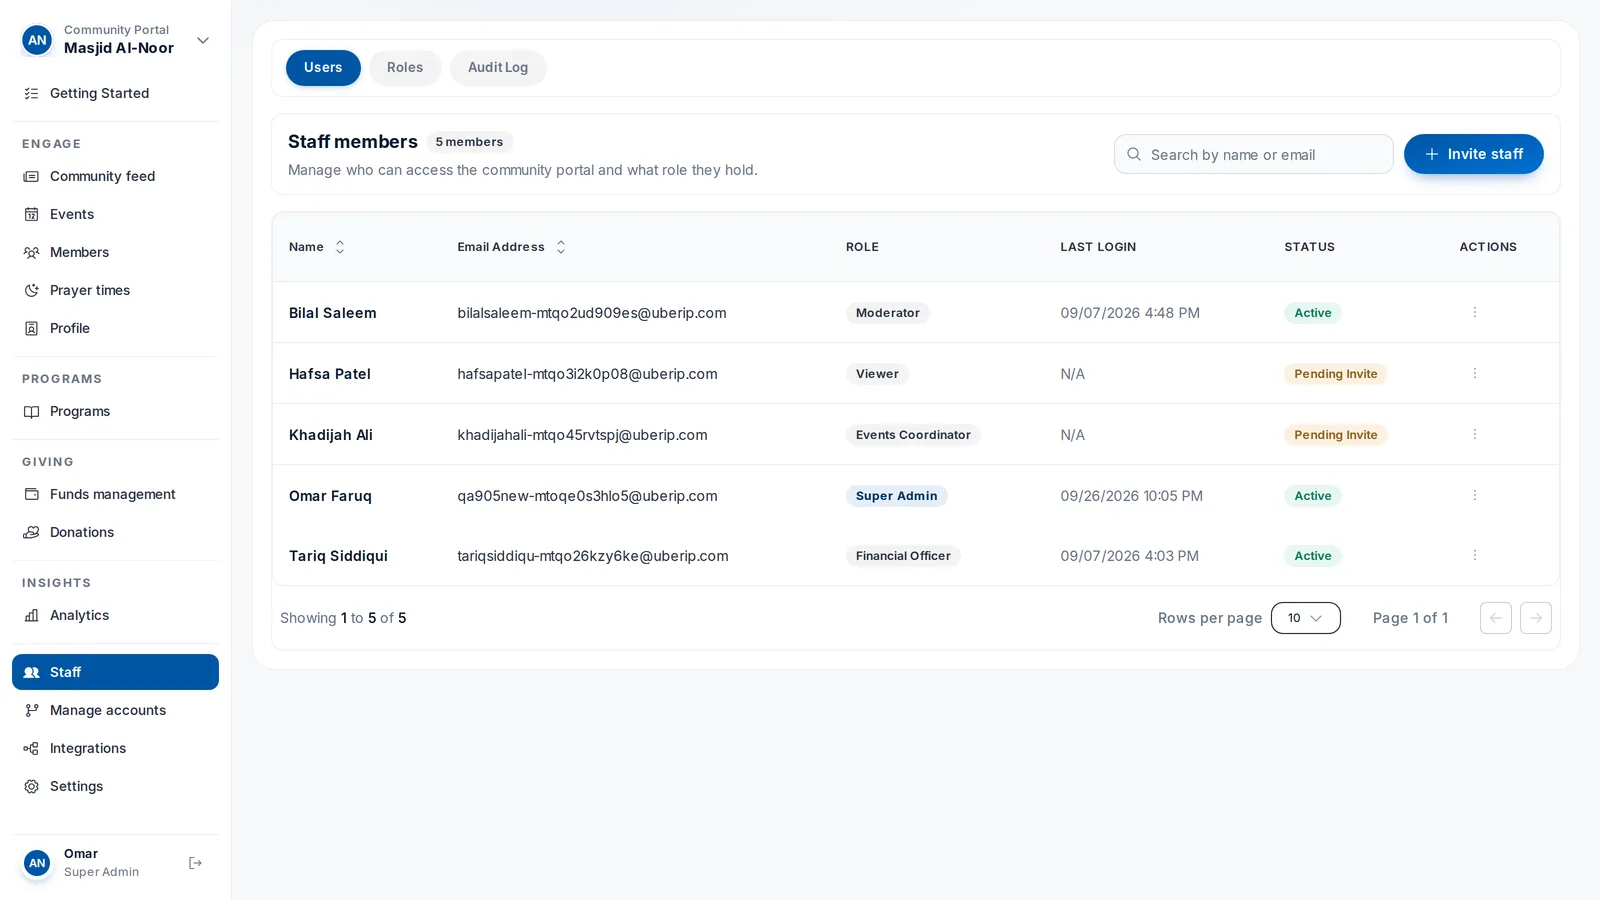Go to the next page arrow
The width and height of the screenshot is (1600, 900).
point(1536,618)
